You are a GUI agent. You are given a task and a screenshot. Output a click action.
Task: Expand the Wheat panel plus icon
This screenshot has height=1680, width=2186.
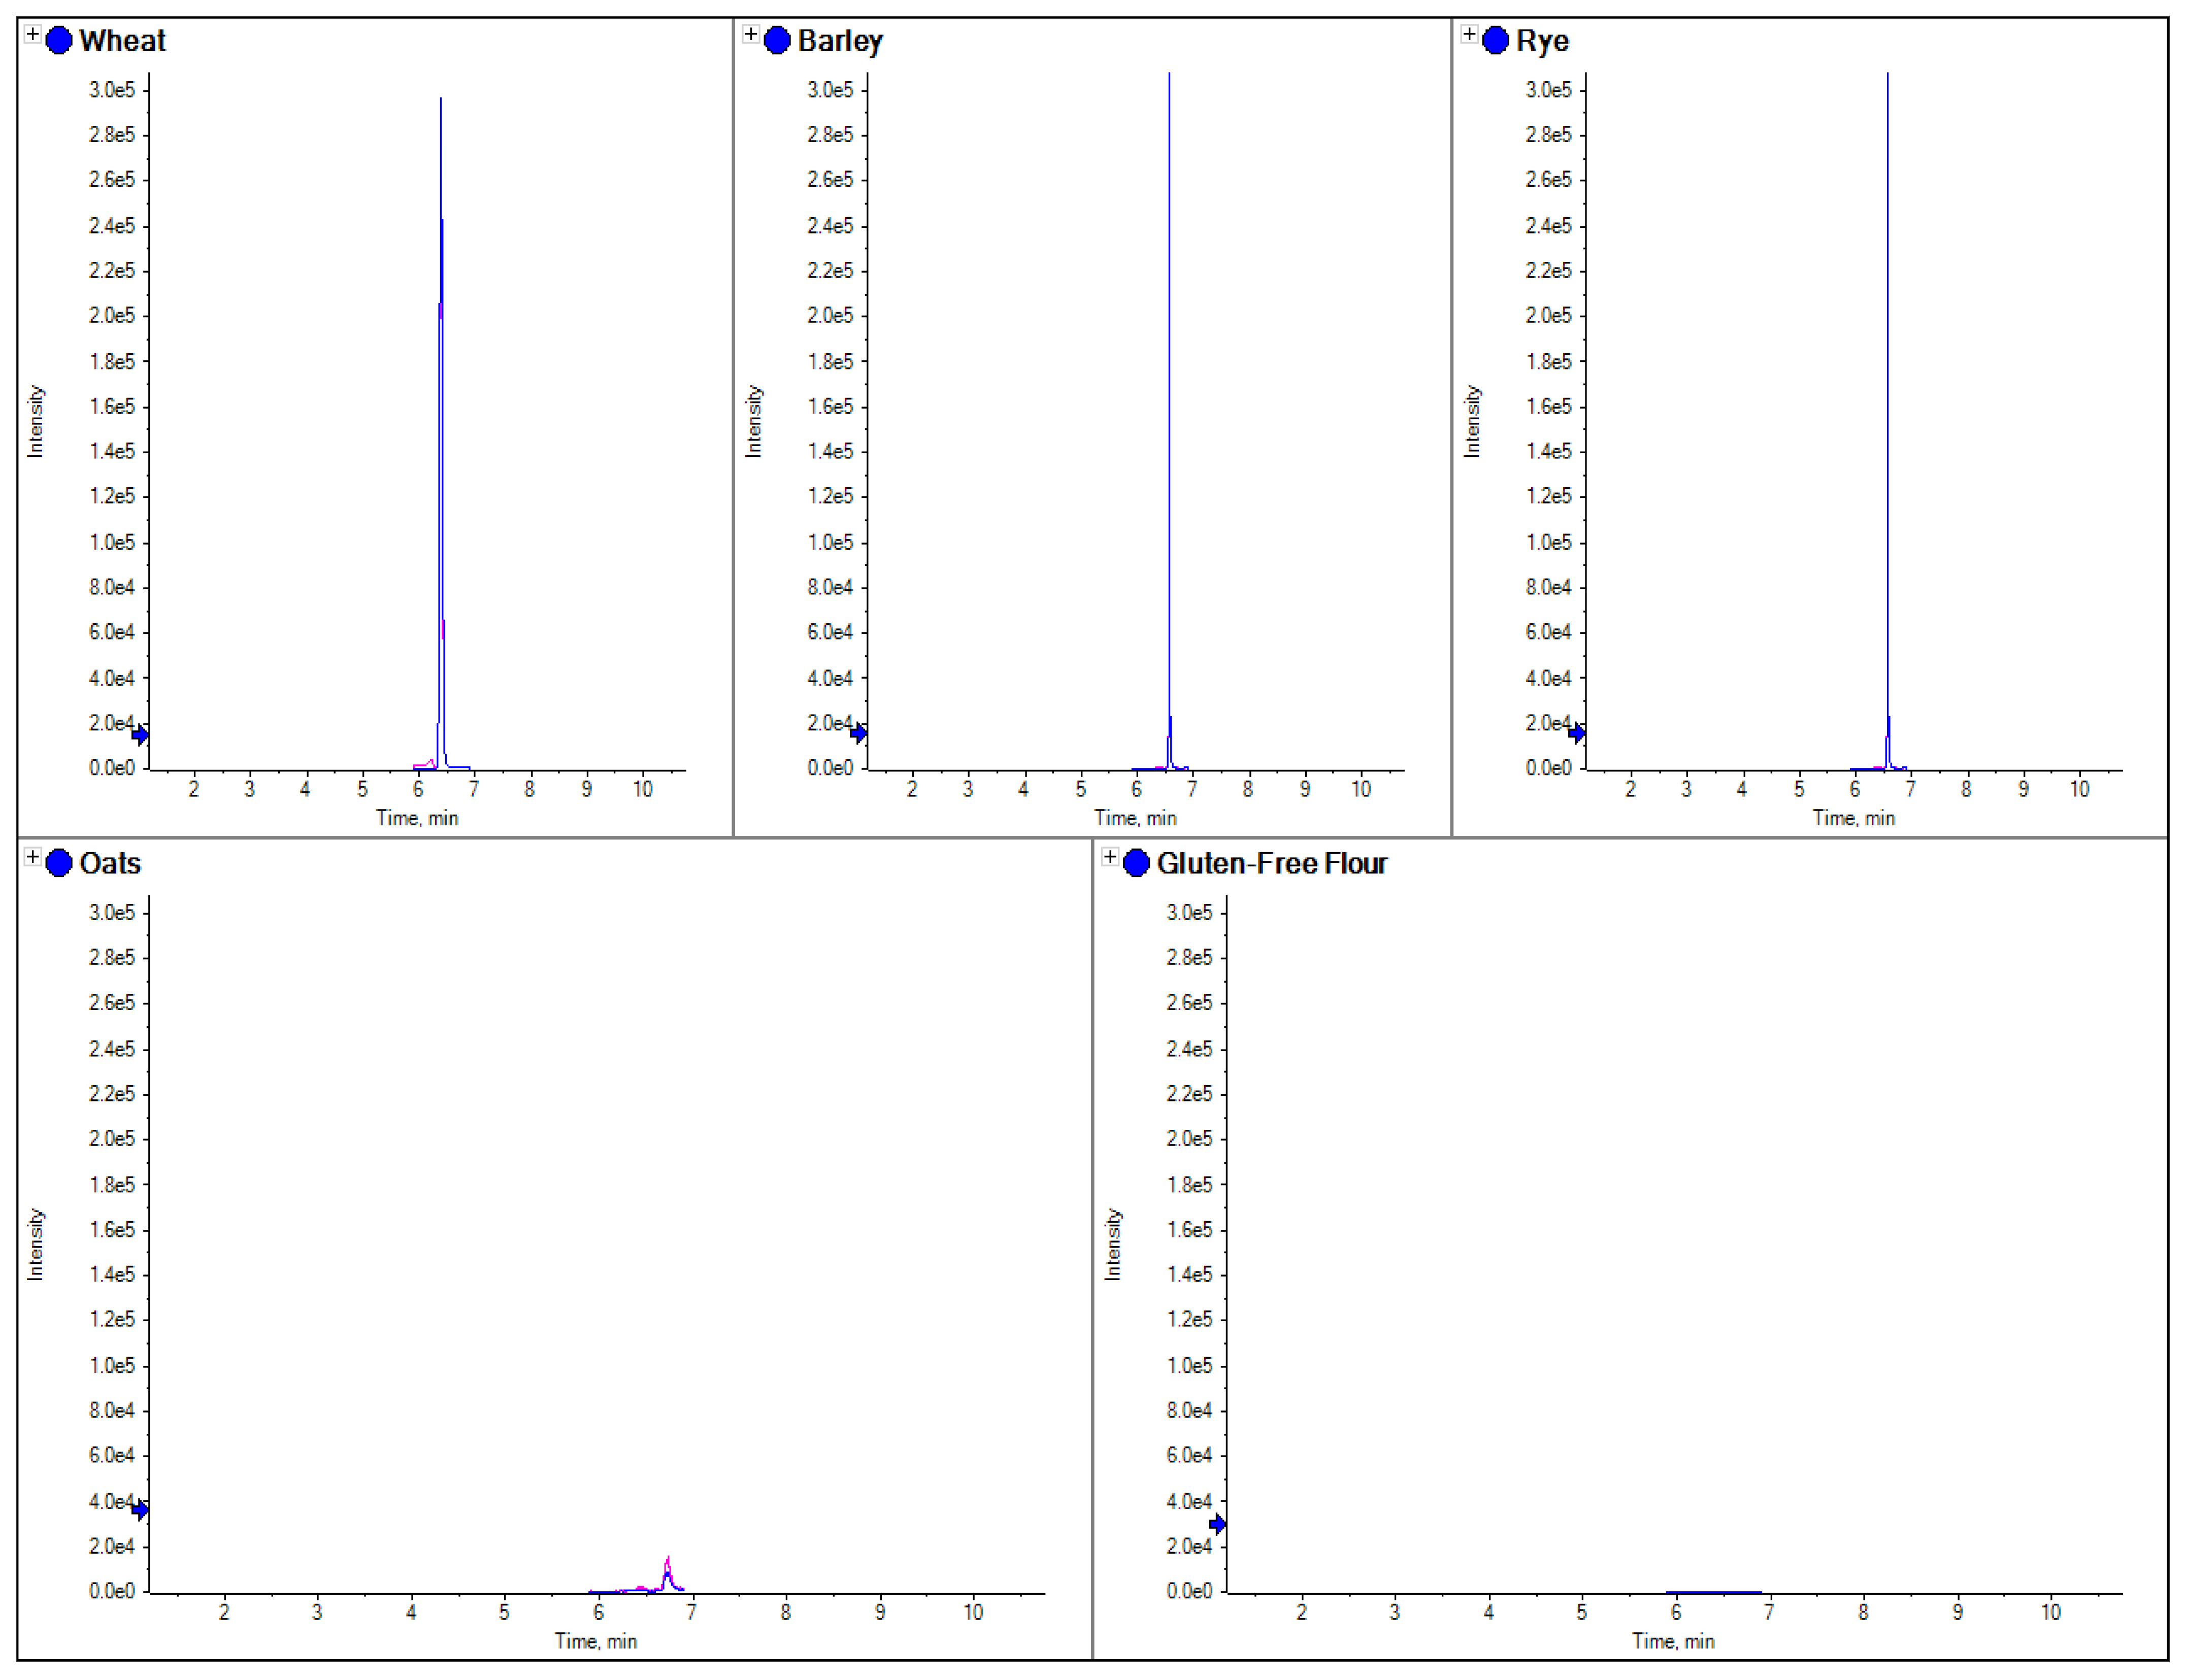pyautogui.click(x=33, y=35)
